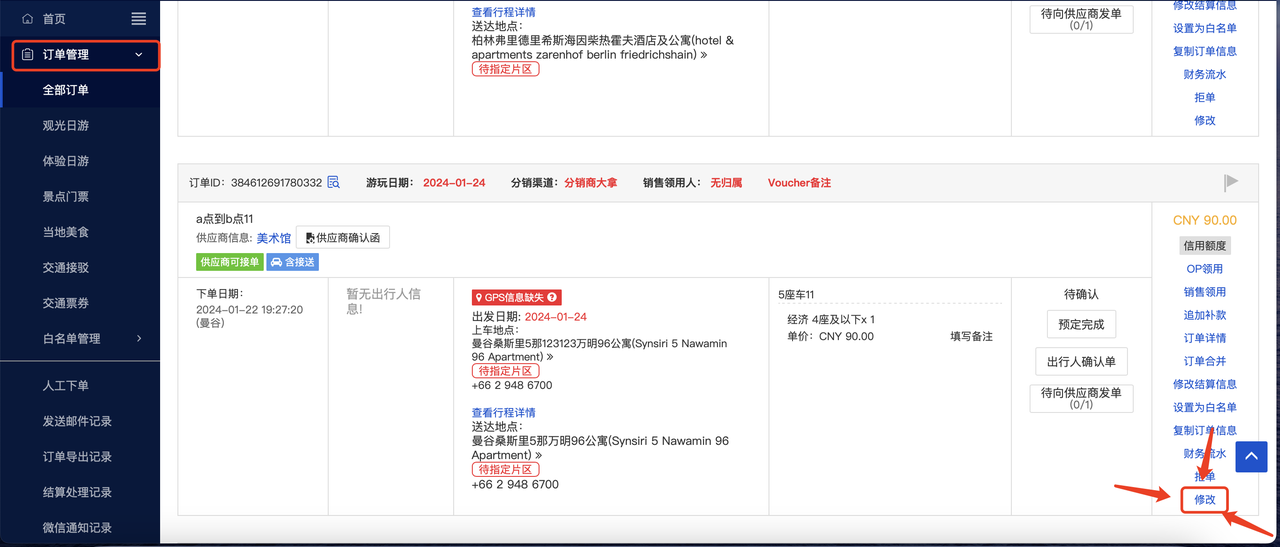
Task: Click the gray flag icon on order header
Action: 1231,182
